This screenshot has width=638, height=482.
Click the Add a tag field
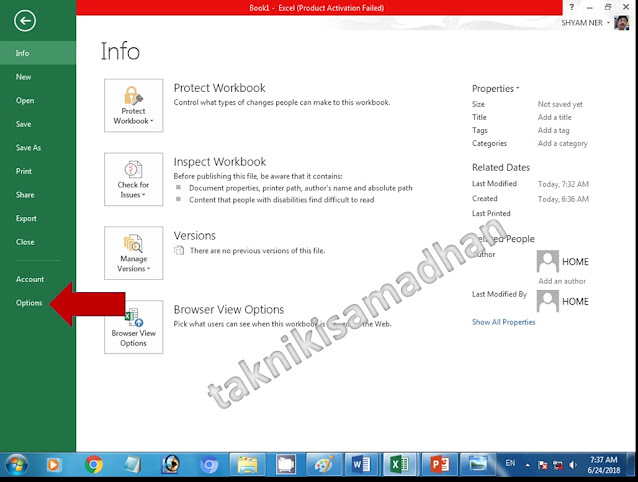pos(553,130)
